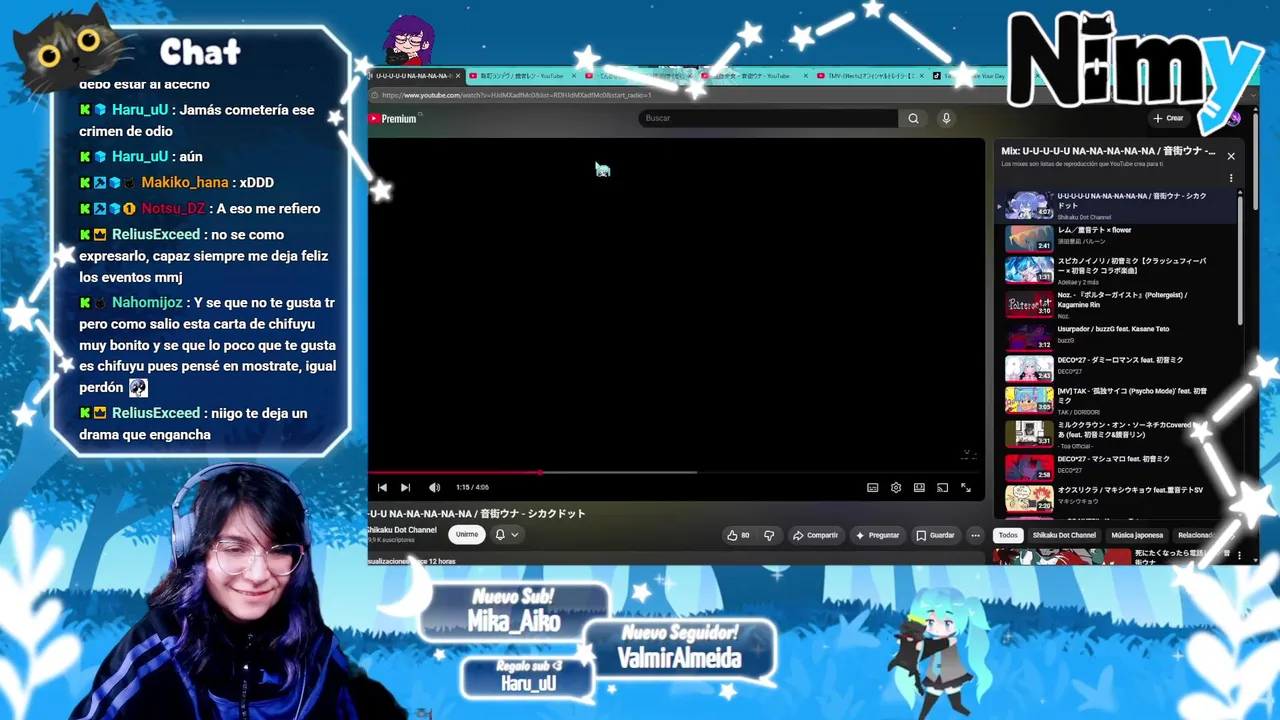Click the red video progress bar
This screenshot has width=1280, height=720.
click(454, 472)
